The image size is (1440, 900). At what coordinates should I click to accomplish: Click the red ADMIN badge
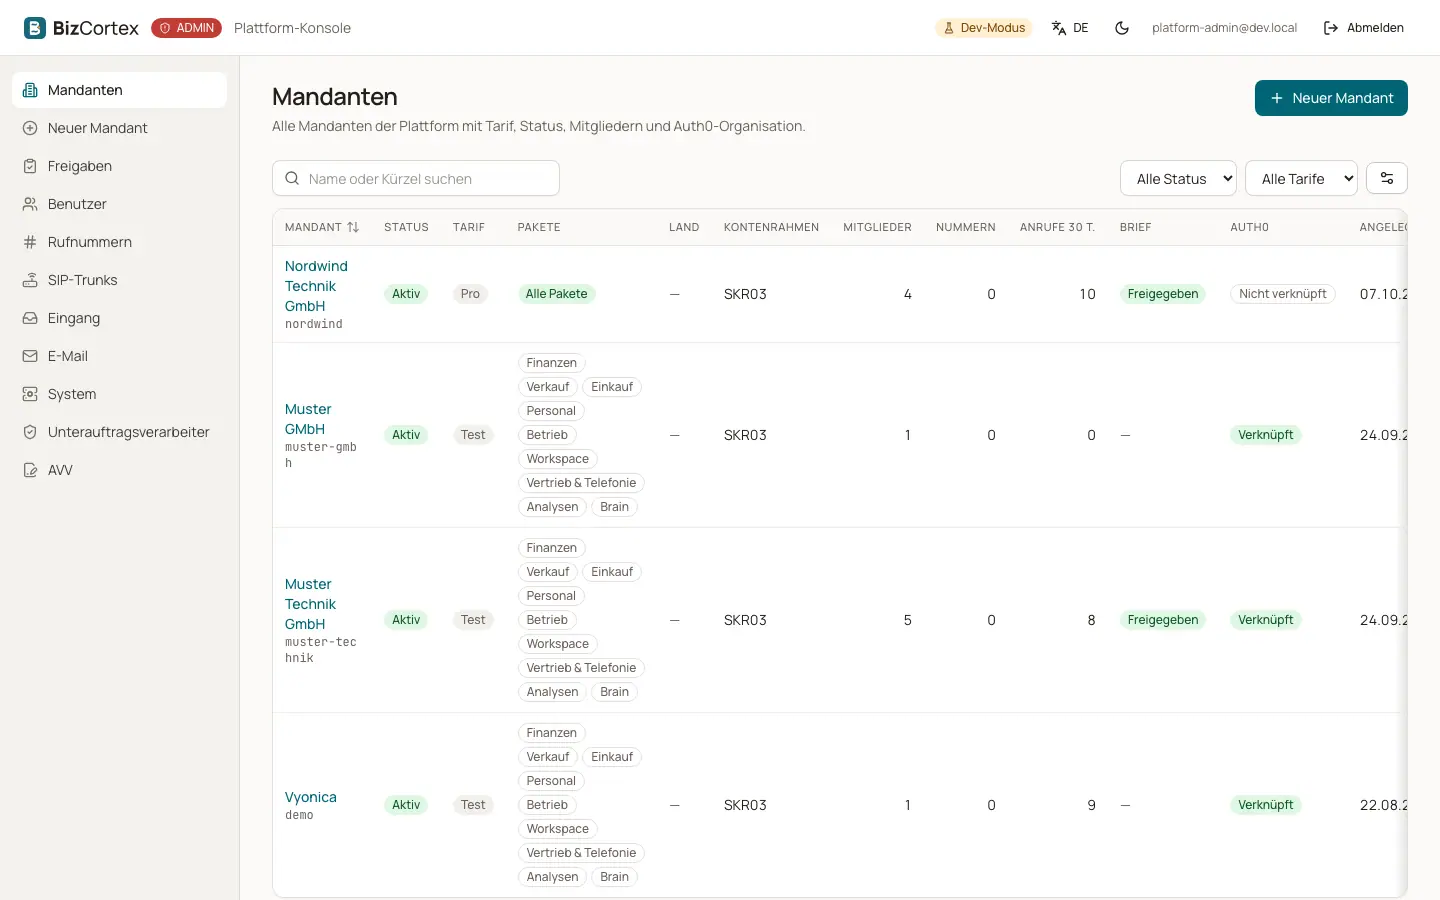pos(186,28)
